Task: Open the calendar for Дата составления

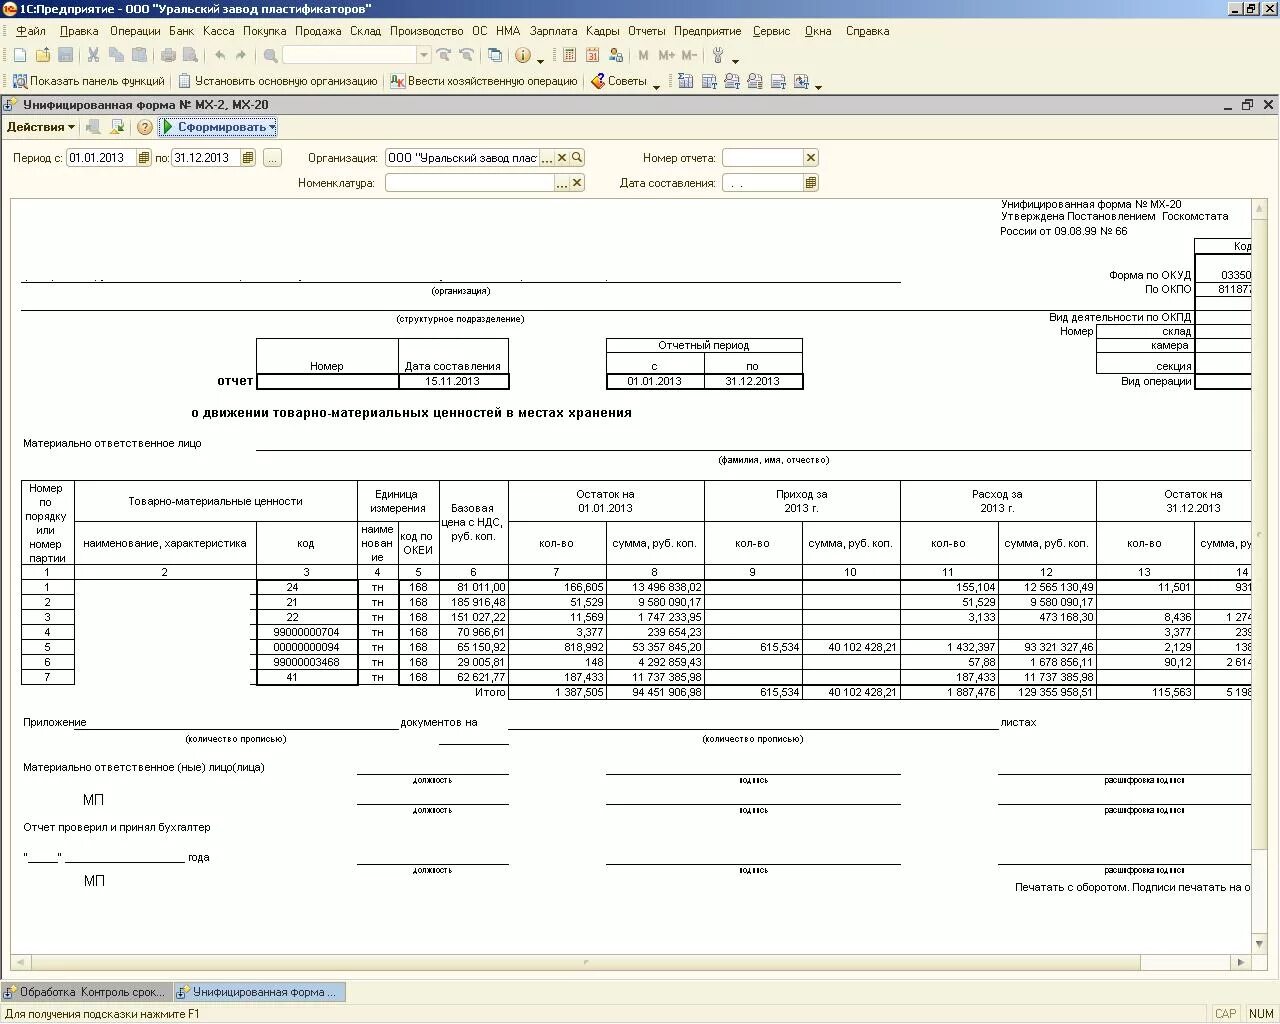Action: 811,183
